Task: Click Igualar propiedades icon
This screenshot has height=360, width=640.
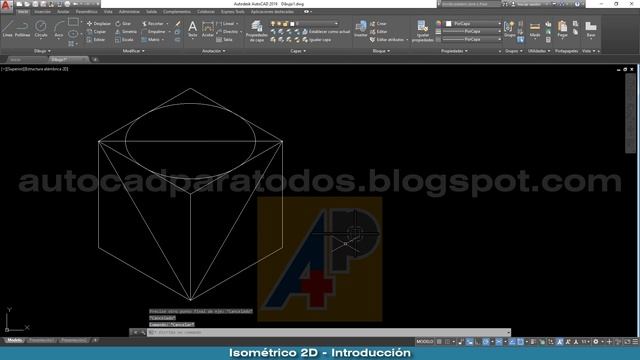Action: click(422, 31)
